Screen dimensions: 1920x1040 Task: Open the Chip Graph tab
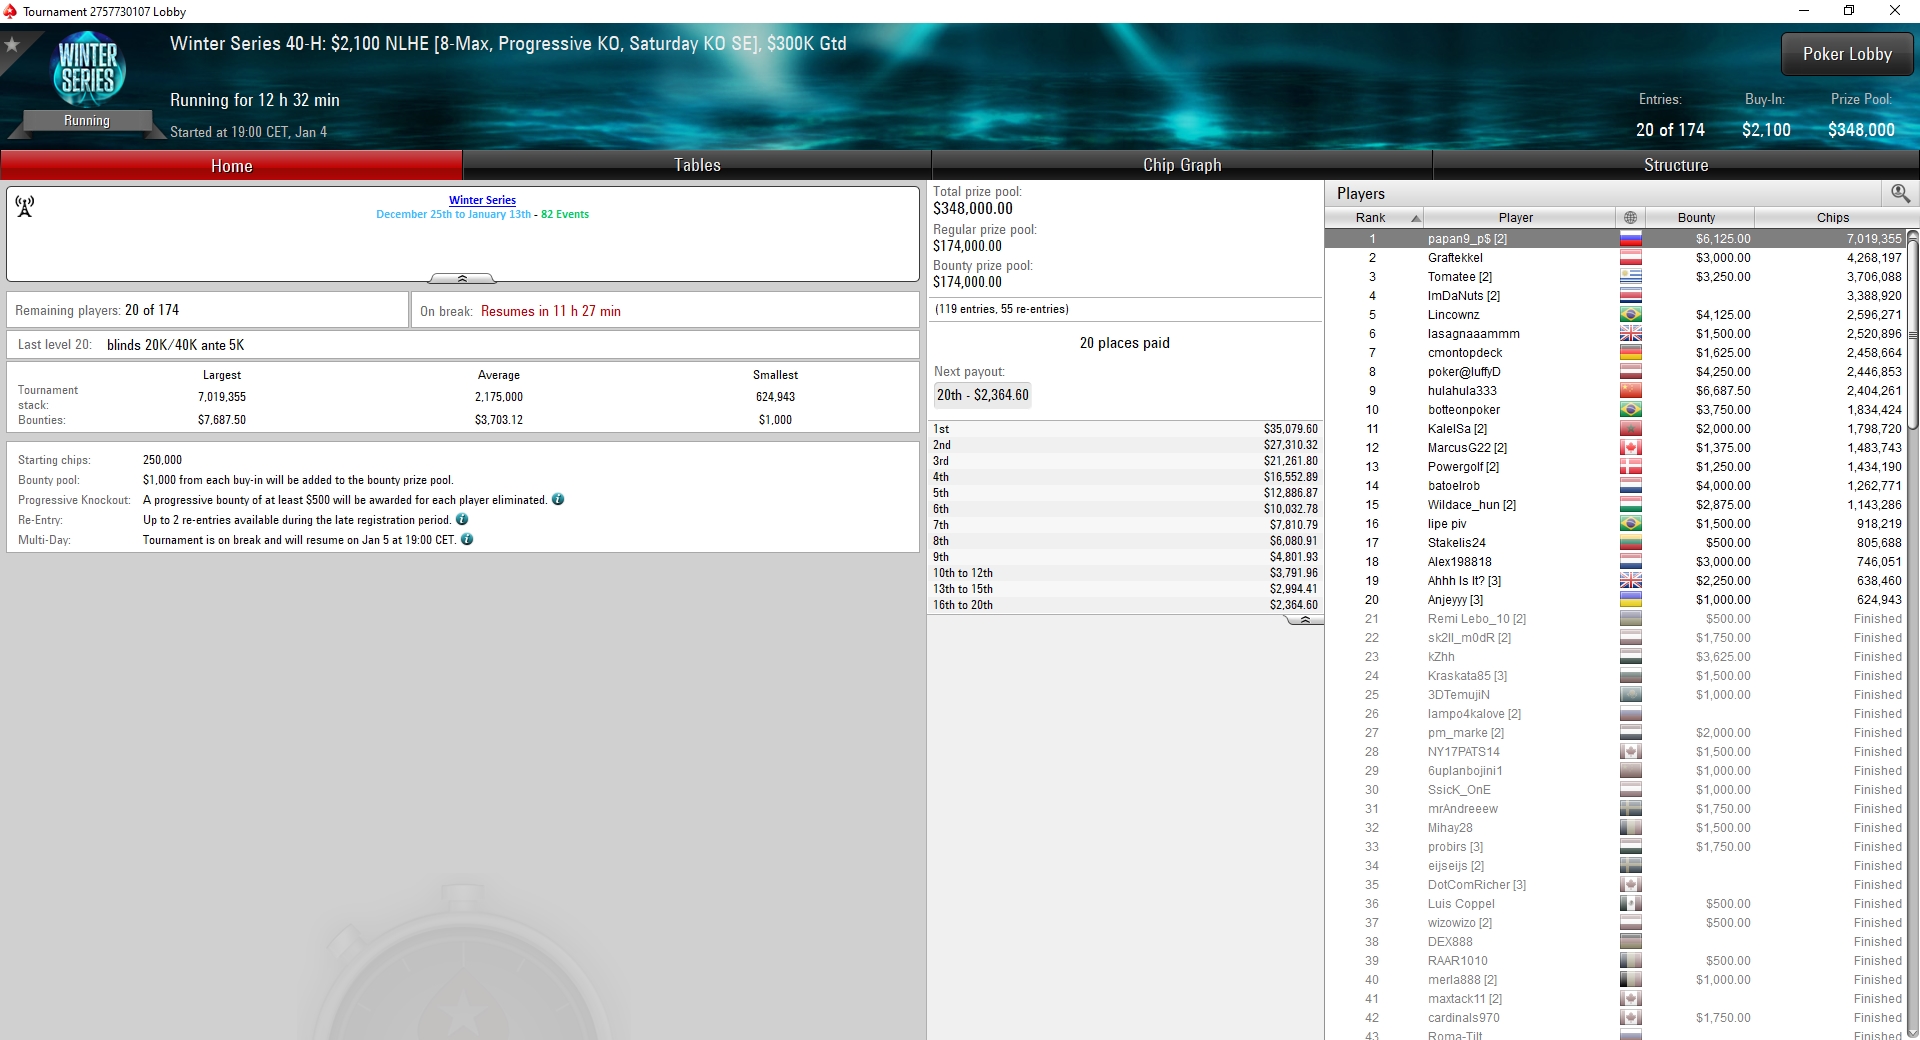[1182, 165]
